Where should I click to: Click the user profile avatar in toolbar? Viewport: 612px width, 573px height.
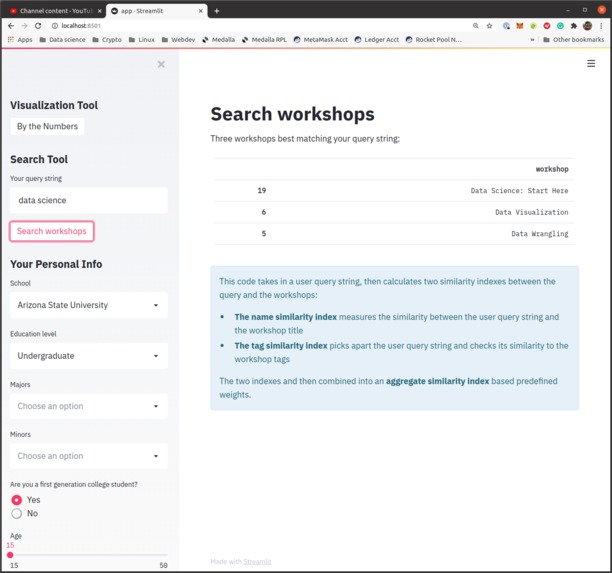587,26
